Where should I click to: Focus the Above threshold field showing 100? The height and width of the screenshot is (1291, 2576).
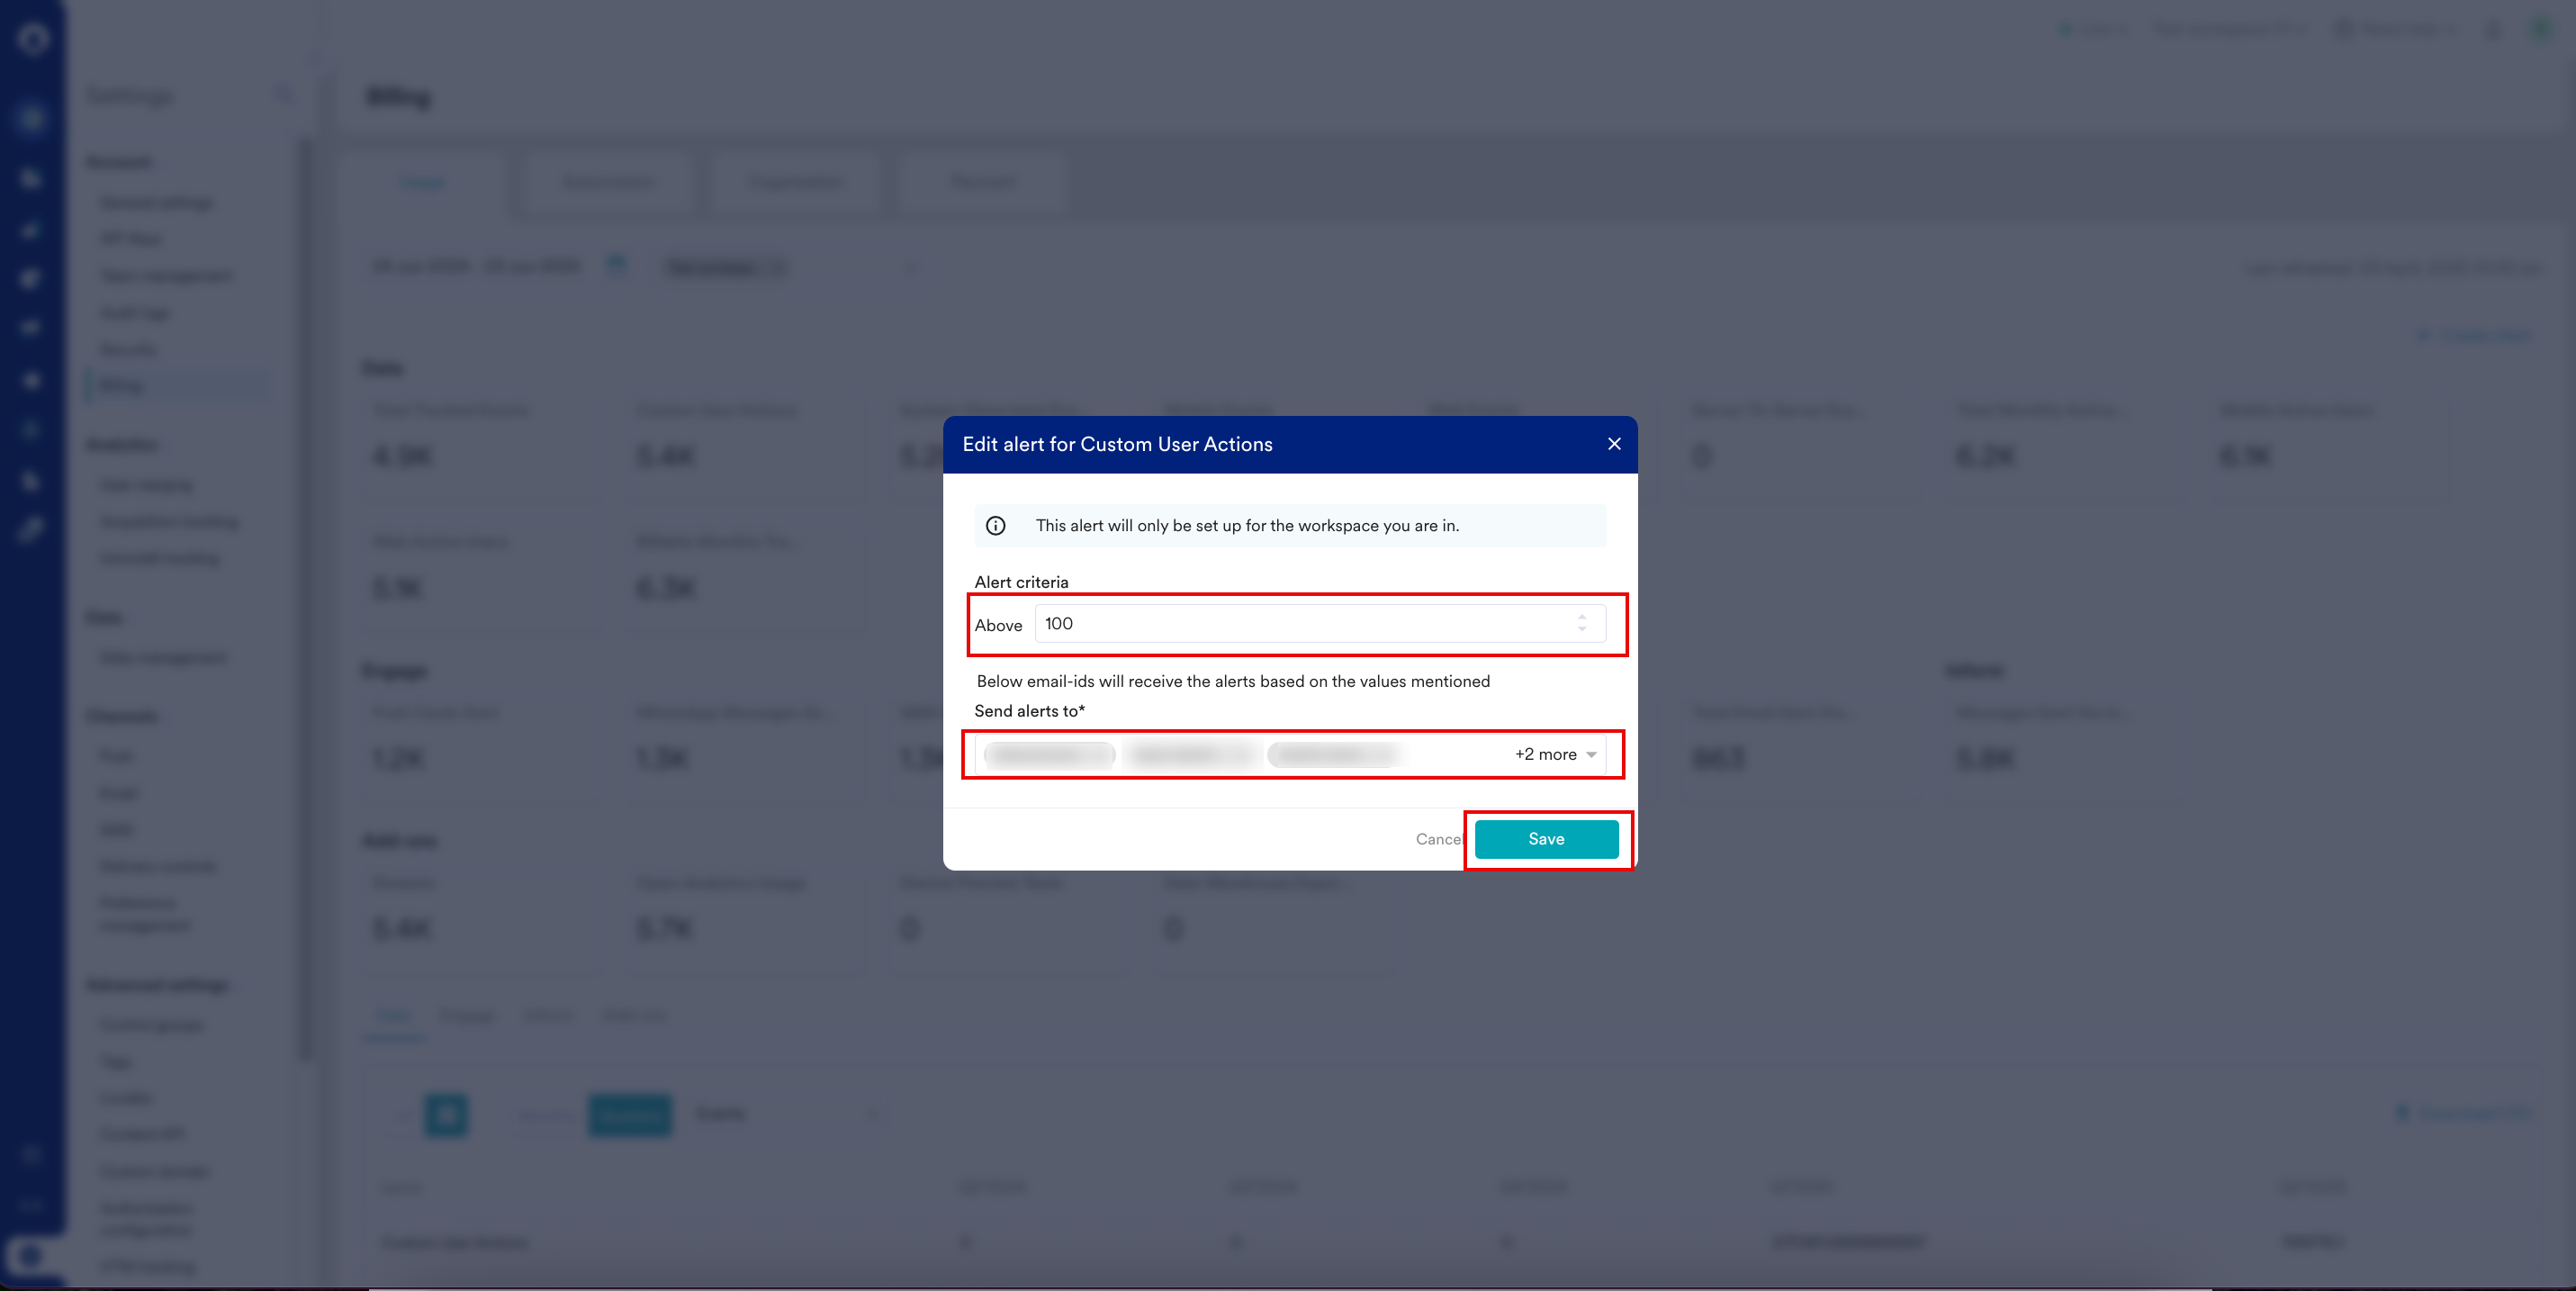pyautogui.click(x=1300, y=624)
